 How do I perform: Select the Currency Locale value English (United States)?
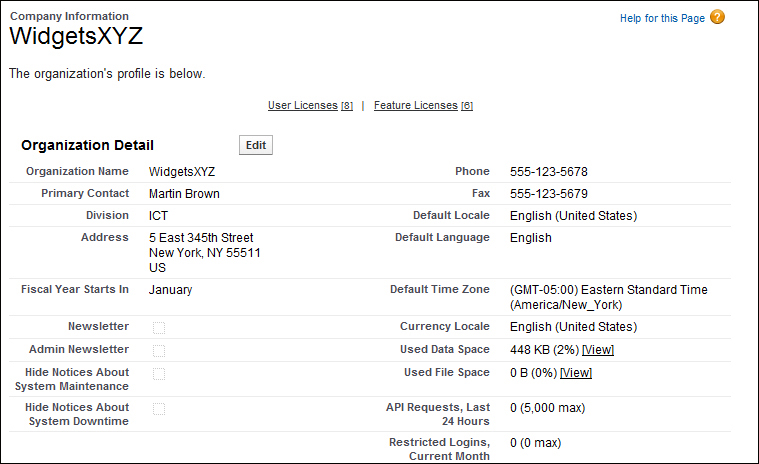click(574, 327)
